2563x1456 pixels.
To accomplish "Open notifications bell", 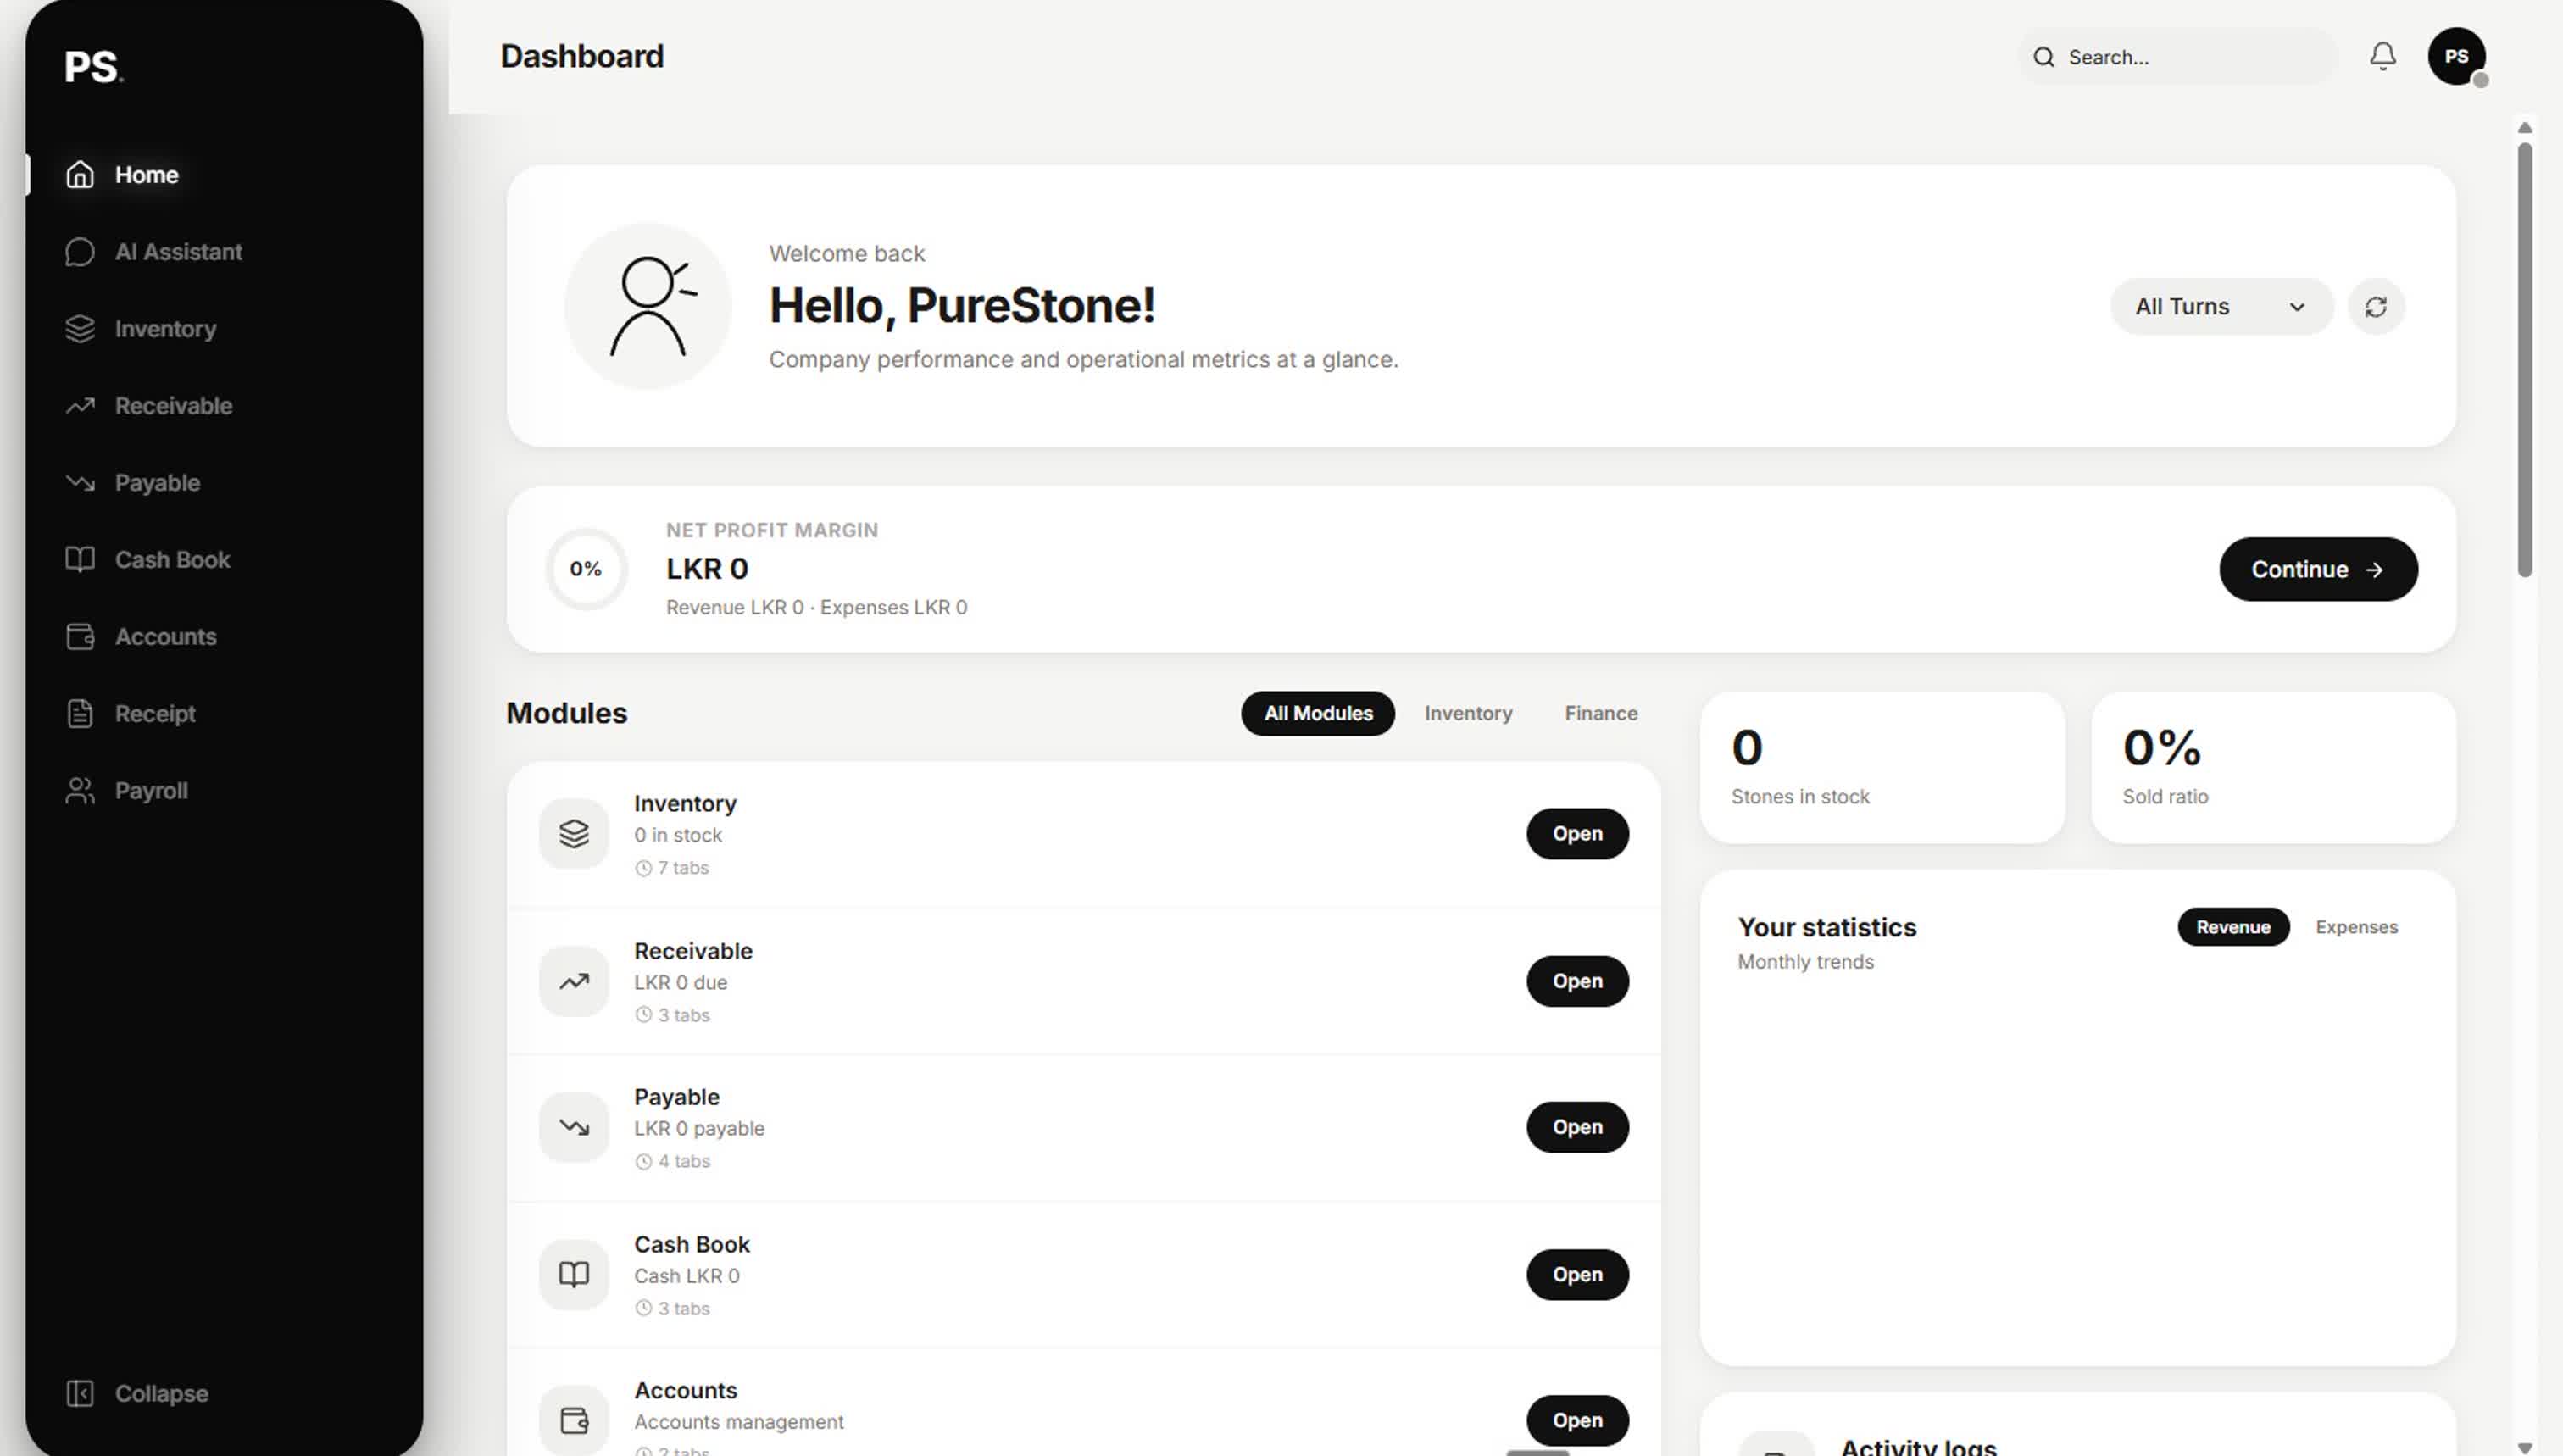I will (2383, 56).
